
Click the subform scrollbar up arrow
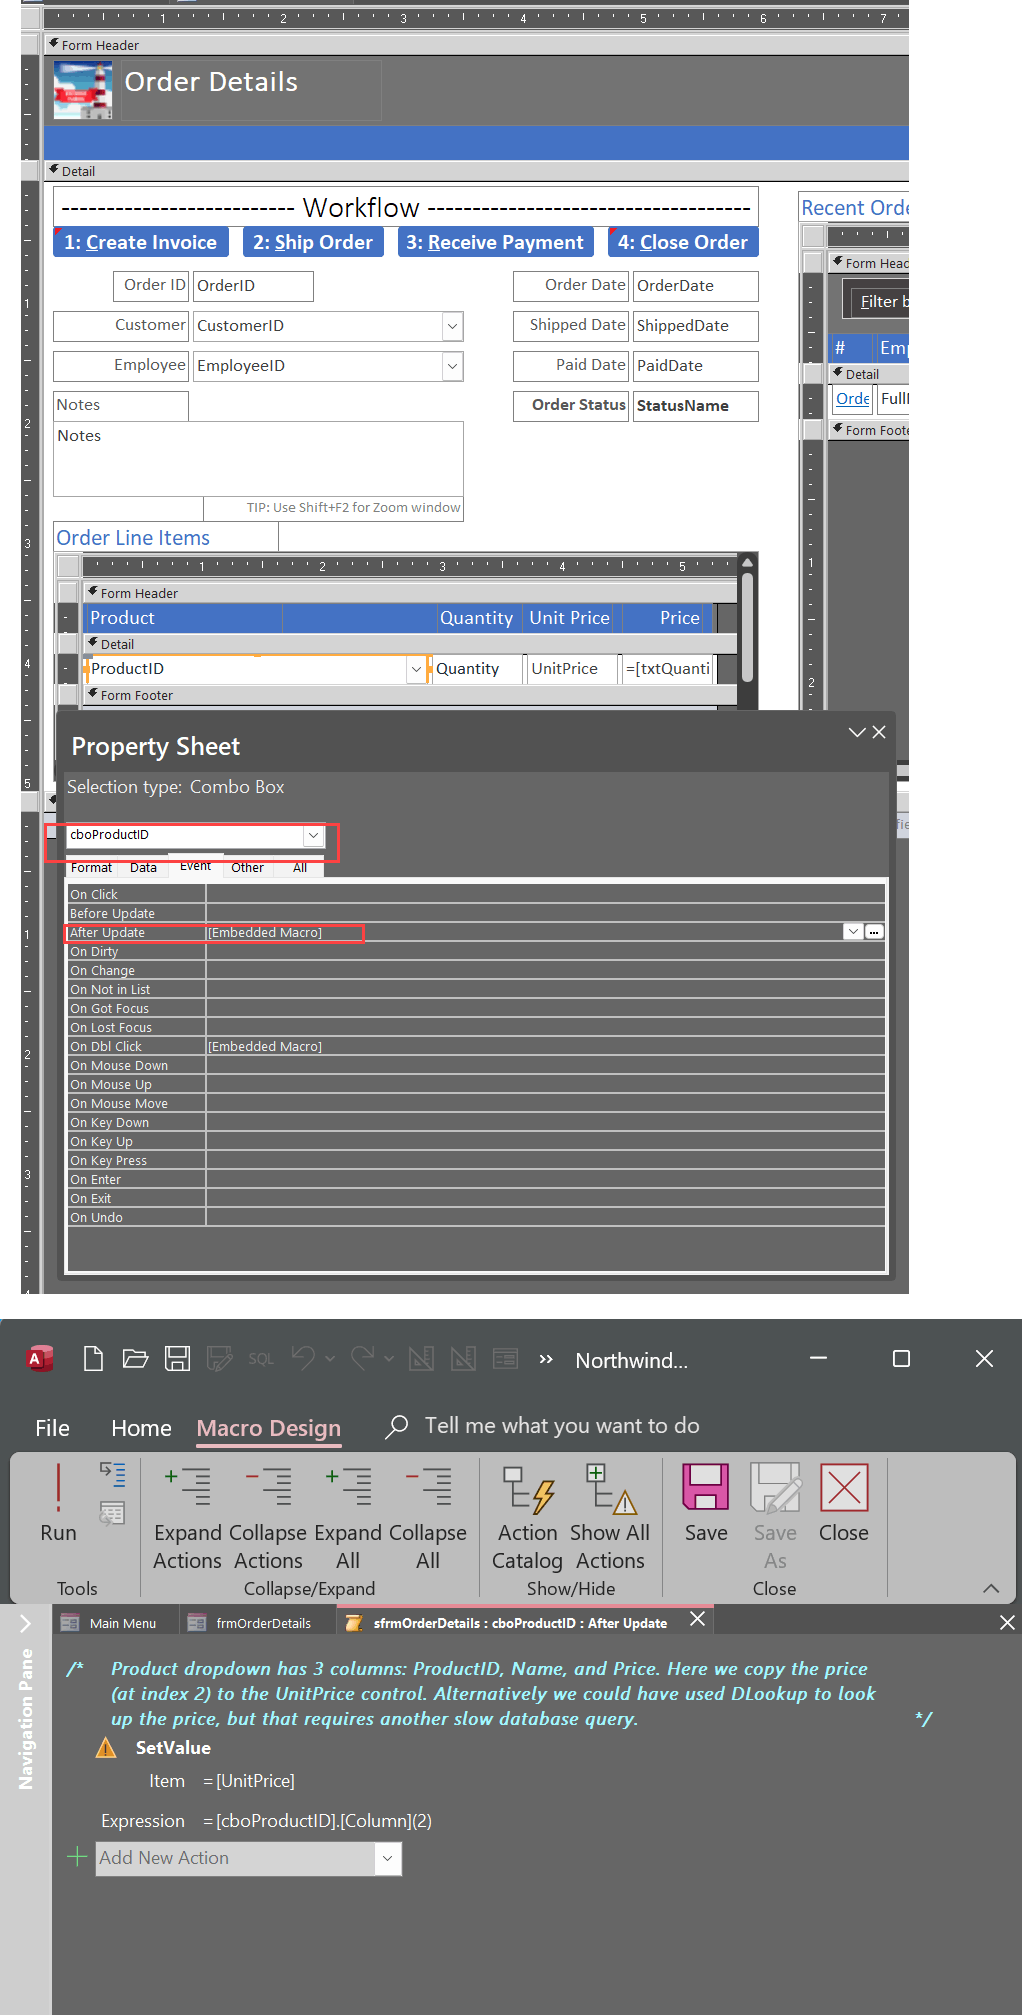point(747,563)
